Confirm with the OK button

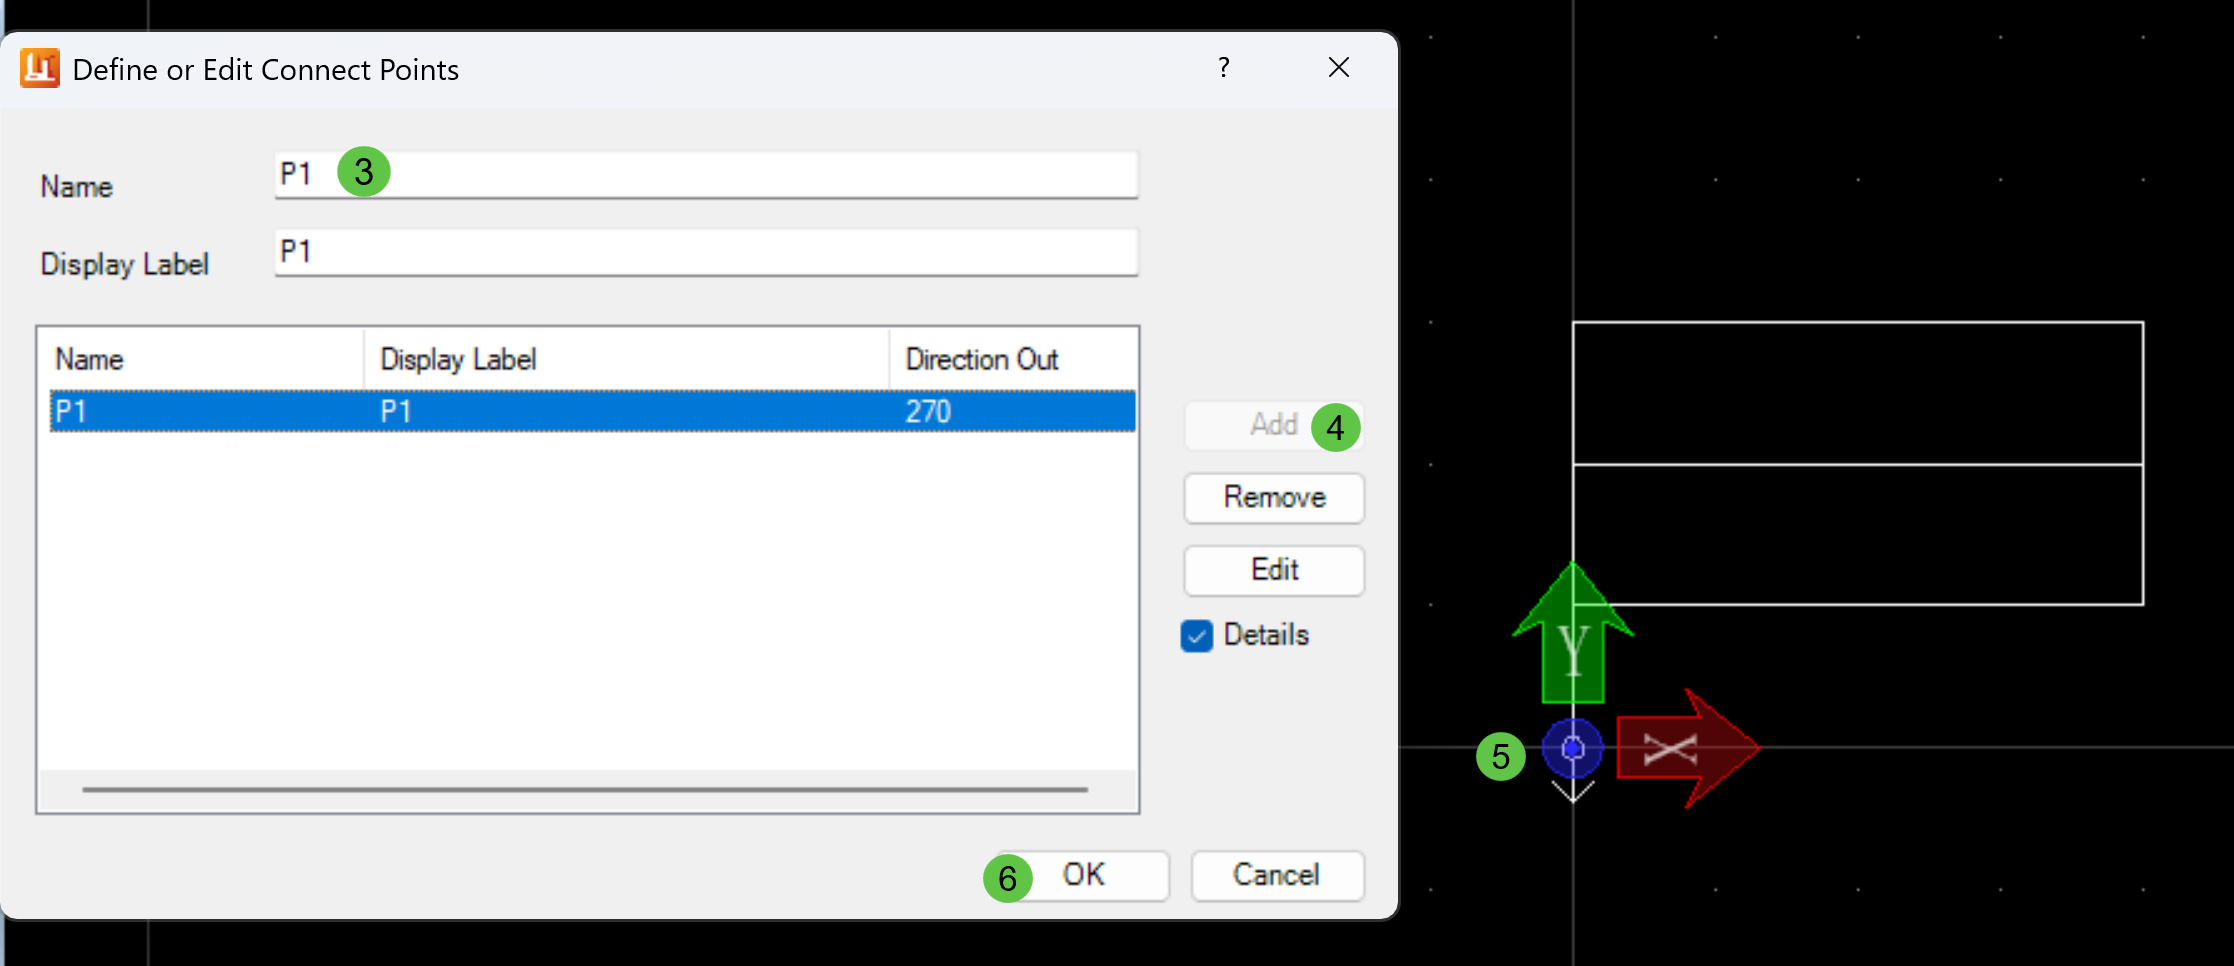1083,875
